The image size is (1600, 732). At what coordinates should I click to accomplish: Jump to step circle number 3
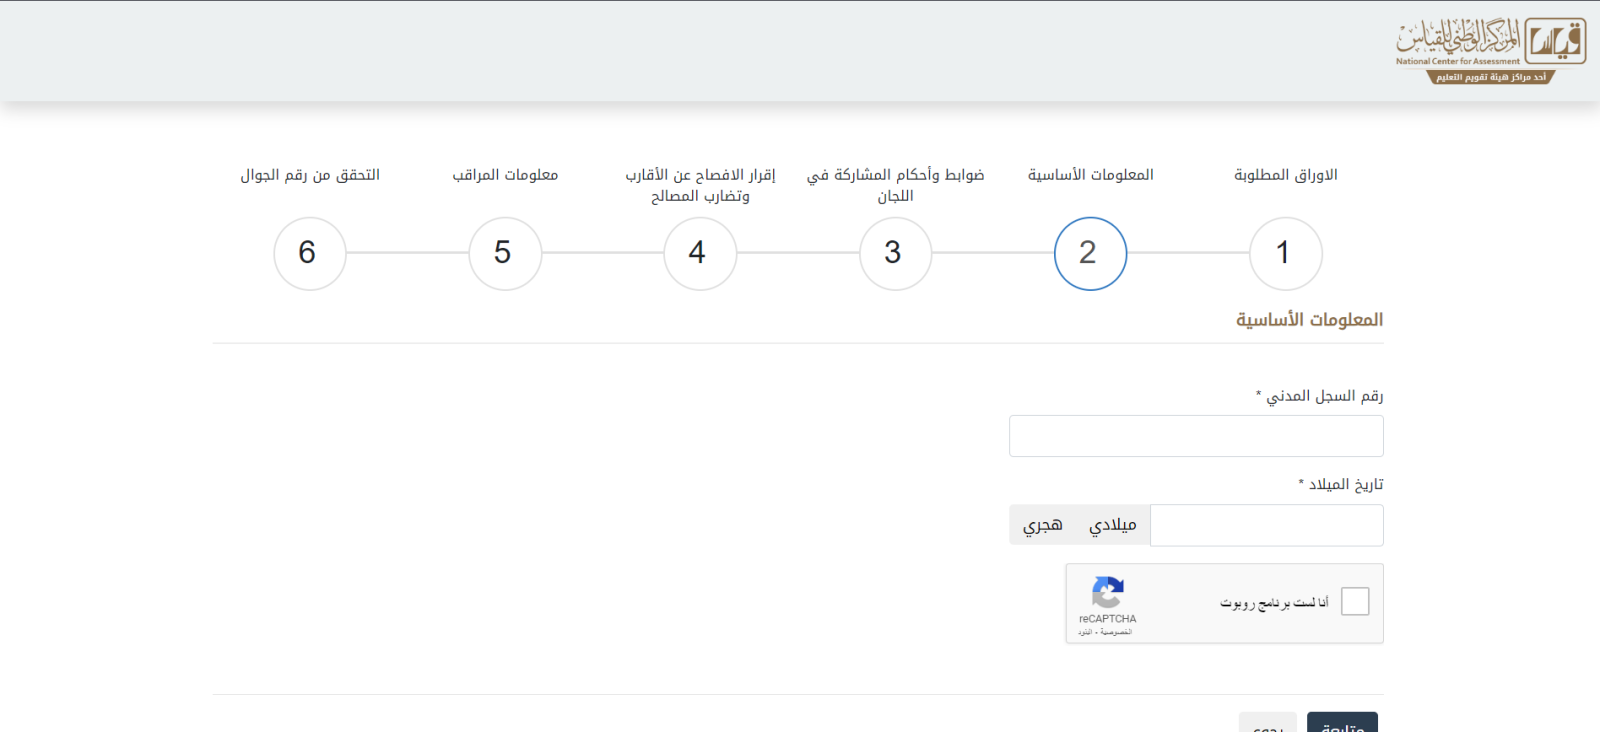click(895, 254)
